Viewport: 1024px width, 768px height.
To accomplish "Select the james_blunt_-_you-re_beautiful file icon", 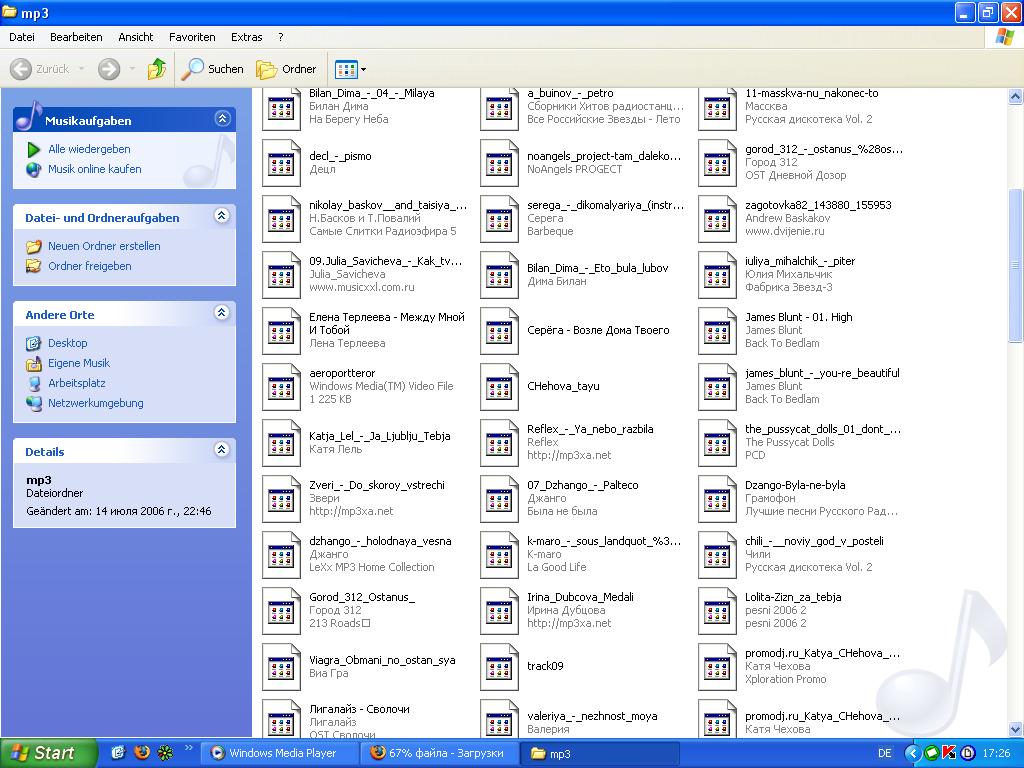I will [718, 387].
